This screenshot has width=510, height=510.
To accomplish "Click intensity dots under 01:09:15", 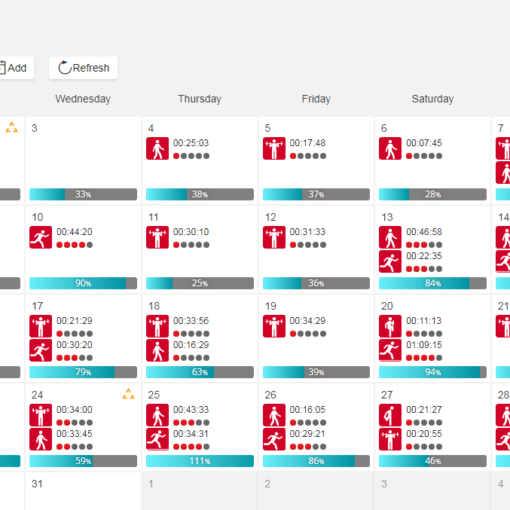I will (x=424, y=358).
